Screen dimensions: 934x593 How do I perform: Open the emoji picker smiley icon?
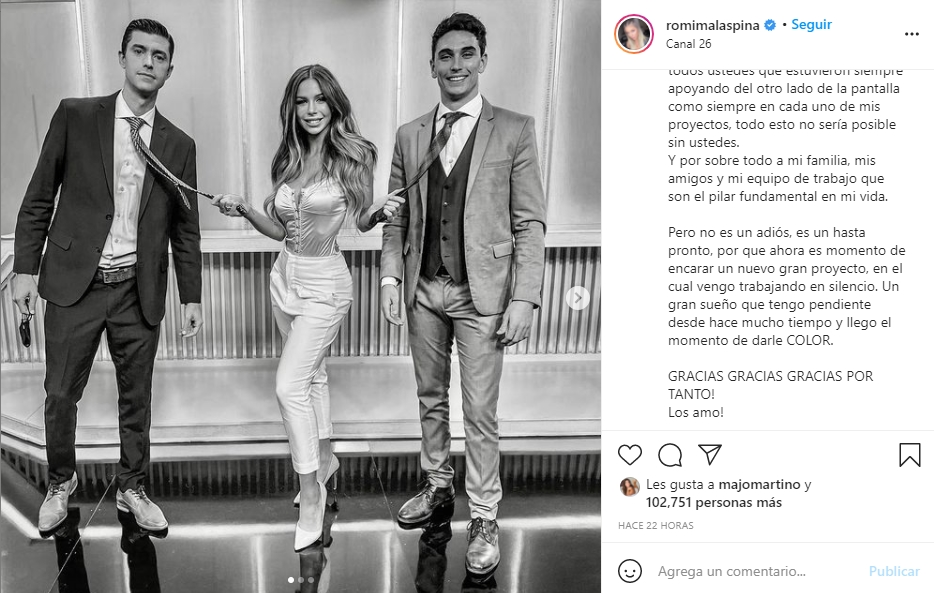pyautogui.click(x=630, y=571)
